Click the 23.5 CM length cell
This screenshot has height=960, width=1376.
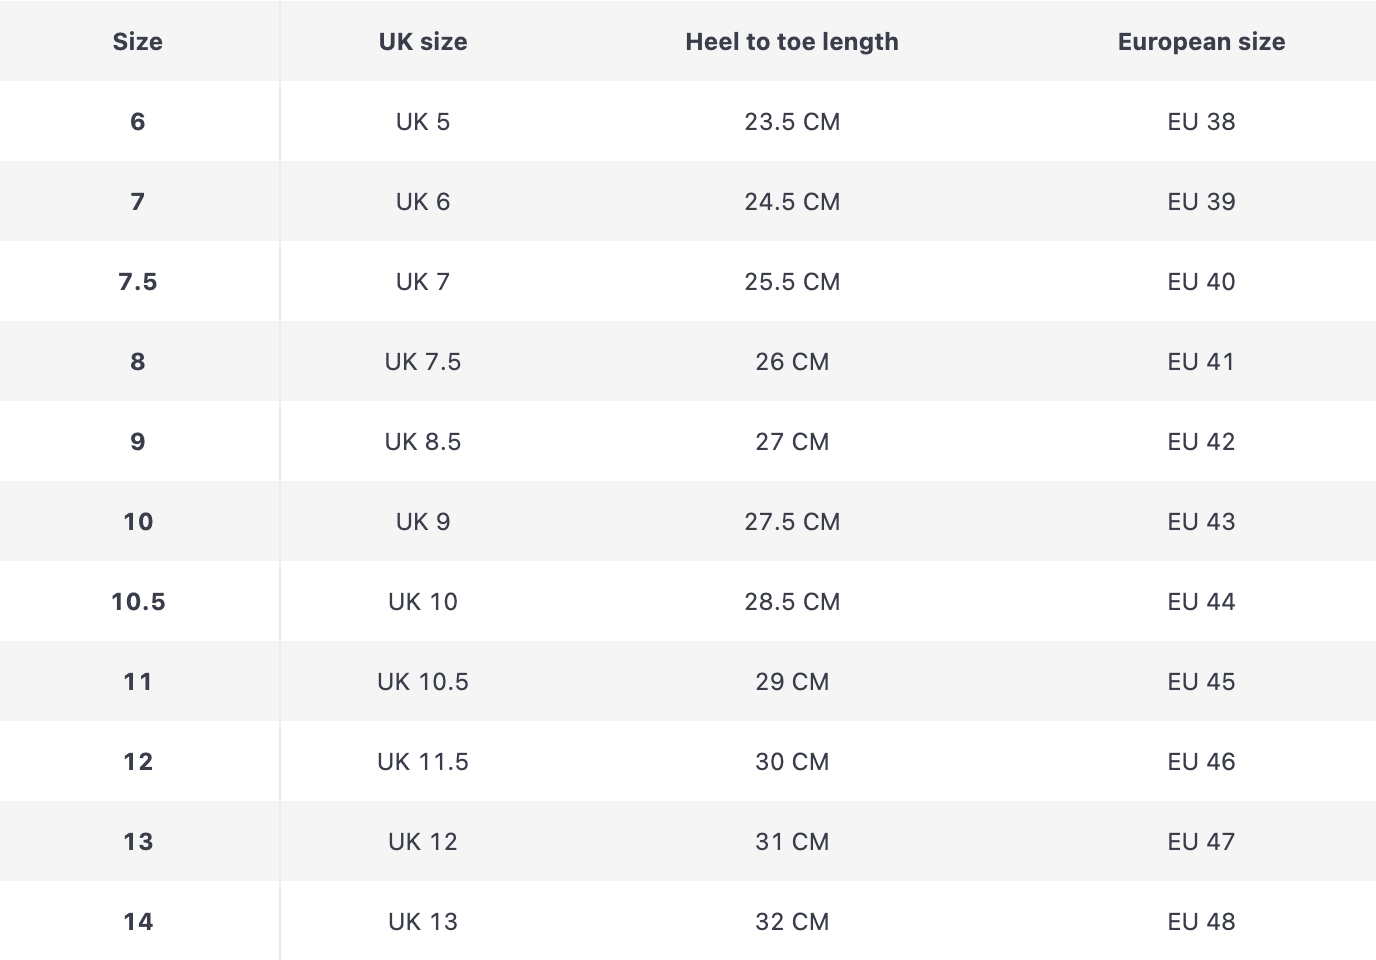point(792,121)
